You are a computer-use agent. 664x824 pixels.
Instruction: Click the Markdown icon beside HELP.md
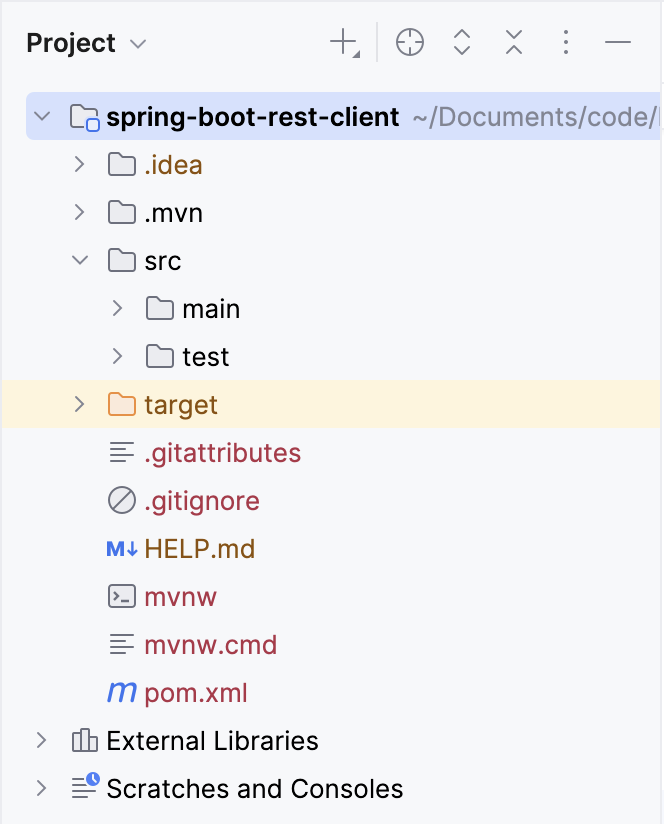(121, 549)
